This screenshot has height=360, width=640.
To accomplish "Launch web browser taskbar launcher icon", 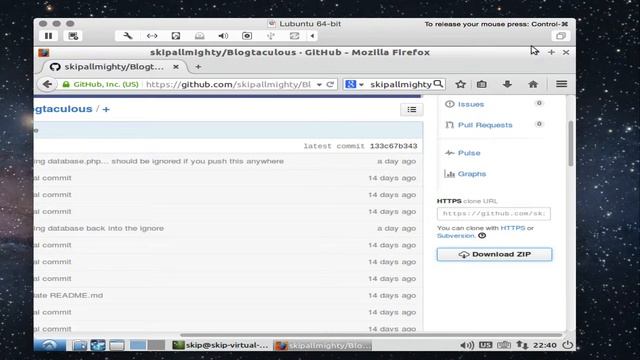I will [x=98, y=345].
